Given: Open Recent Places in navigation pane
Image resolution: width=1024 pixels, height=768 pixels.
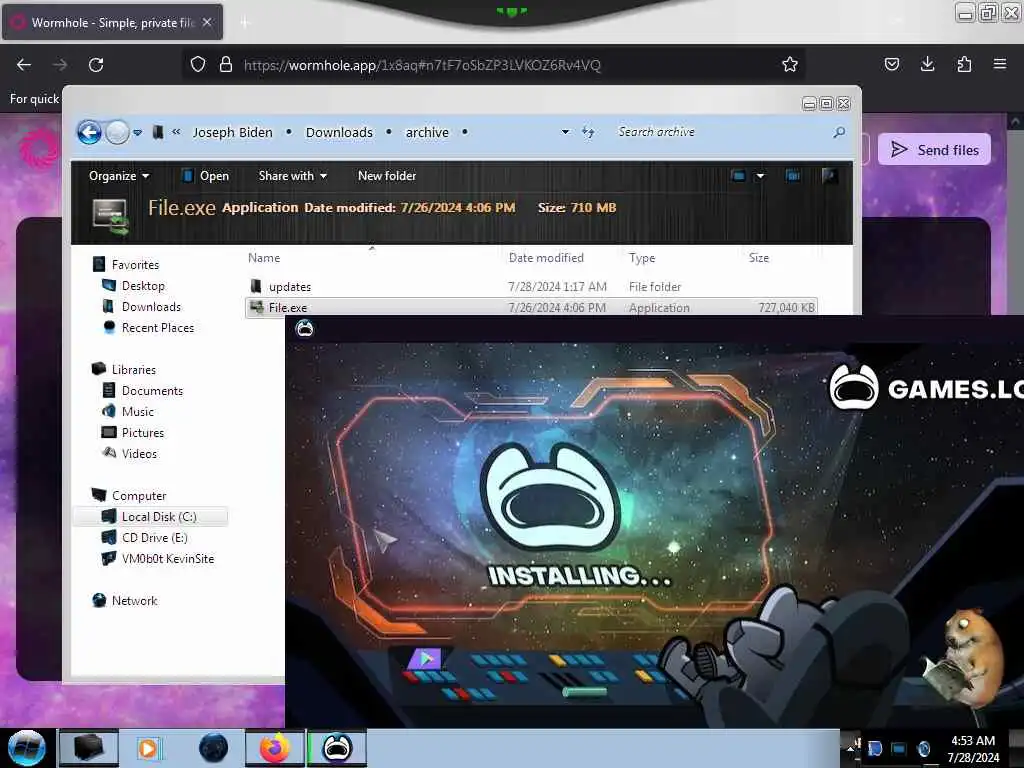Looking at the screenshot, I should pyautogui.click(x=157, y=328).
